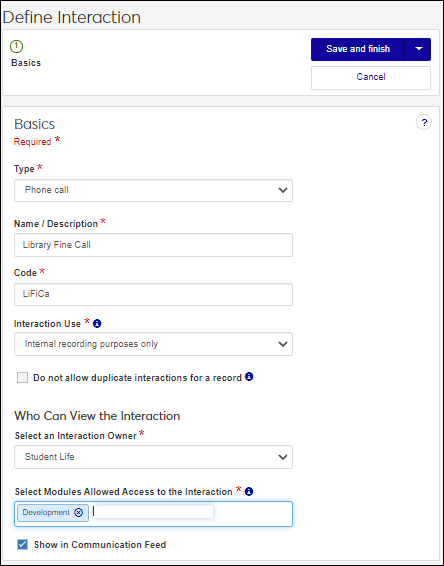Screen dimensions: 444x566
Task: Click the LiFiCa code field
Action: point(153,295)
